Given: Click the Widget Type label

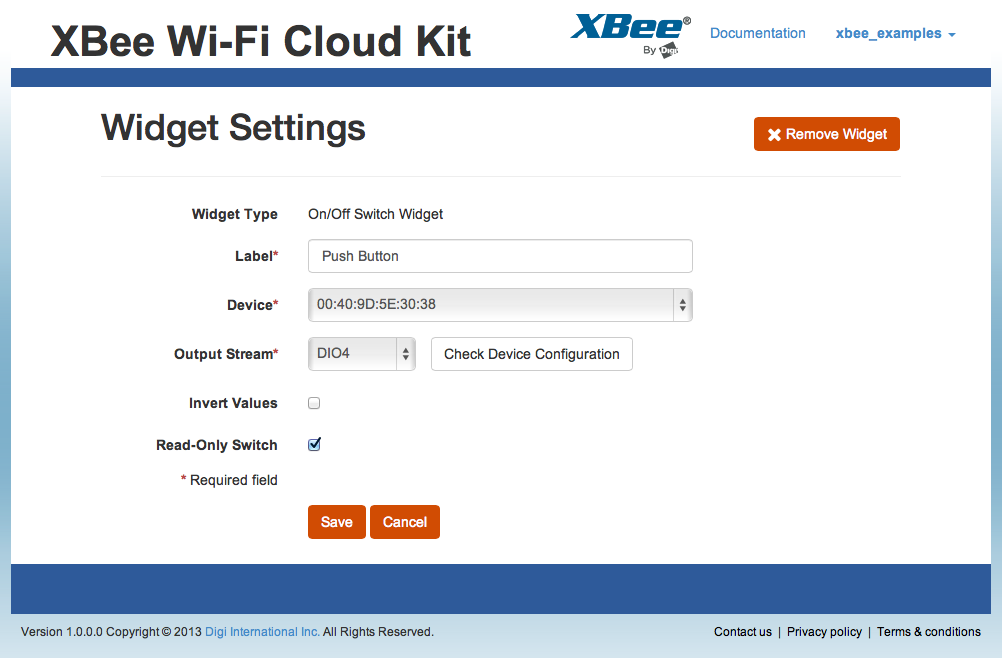Looking at the screenshot, I should (235, 215).
